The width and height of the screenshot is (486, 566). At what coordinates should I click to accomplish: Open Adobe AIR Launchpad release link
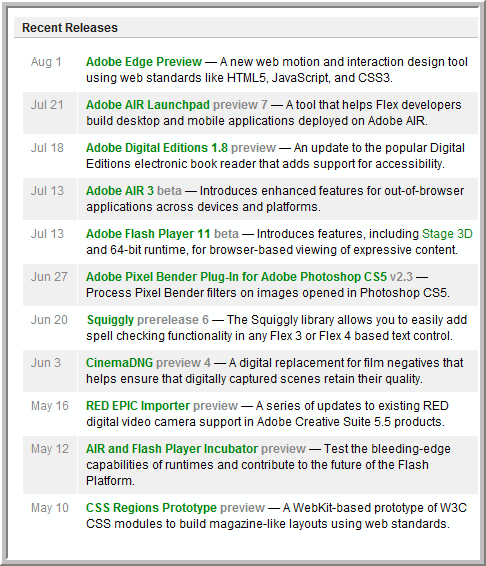click(148, 105)
